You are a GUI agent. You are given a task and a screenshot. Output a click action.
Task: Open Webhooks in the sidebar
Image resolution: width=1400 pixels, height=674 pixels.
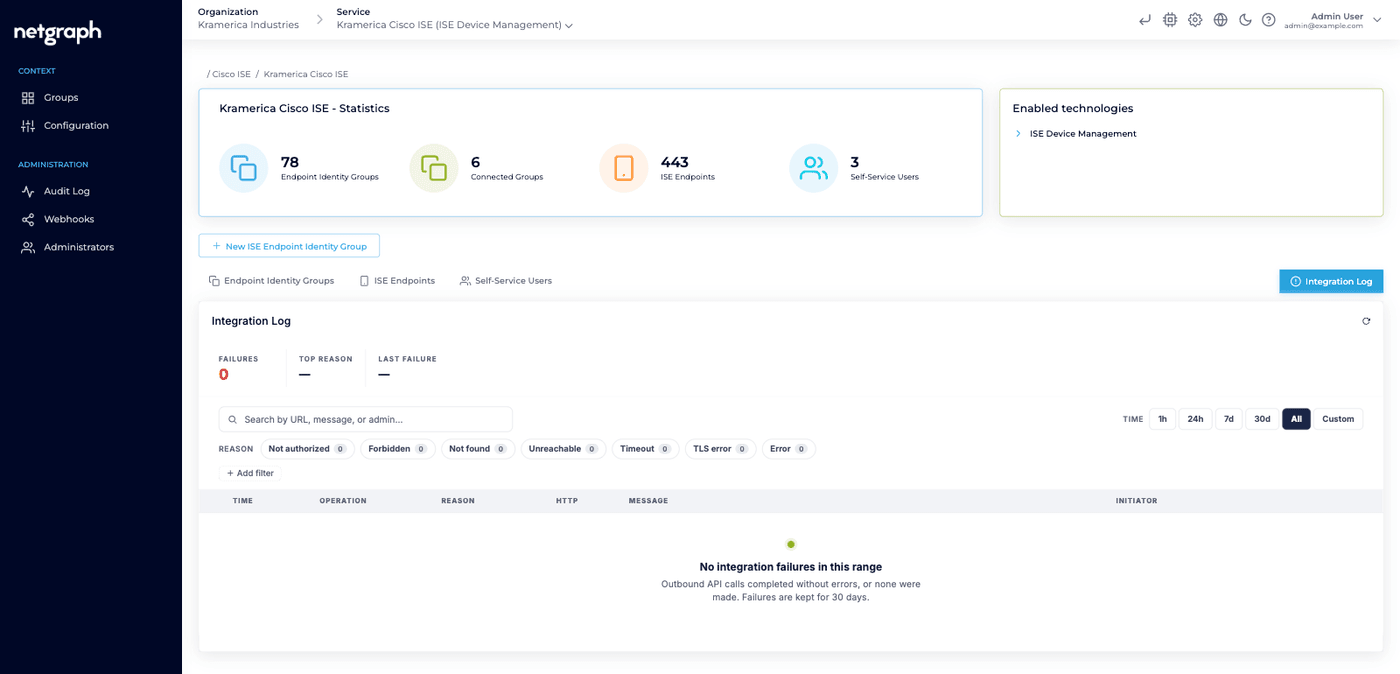pos(69,219)
